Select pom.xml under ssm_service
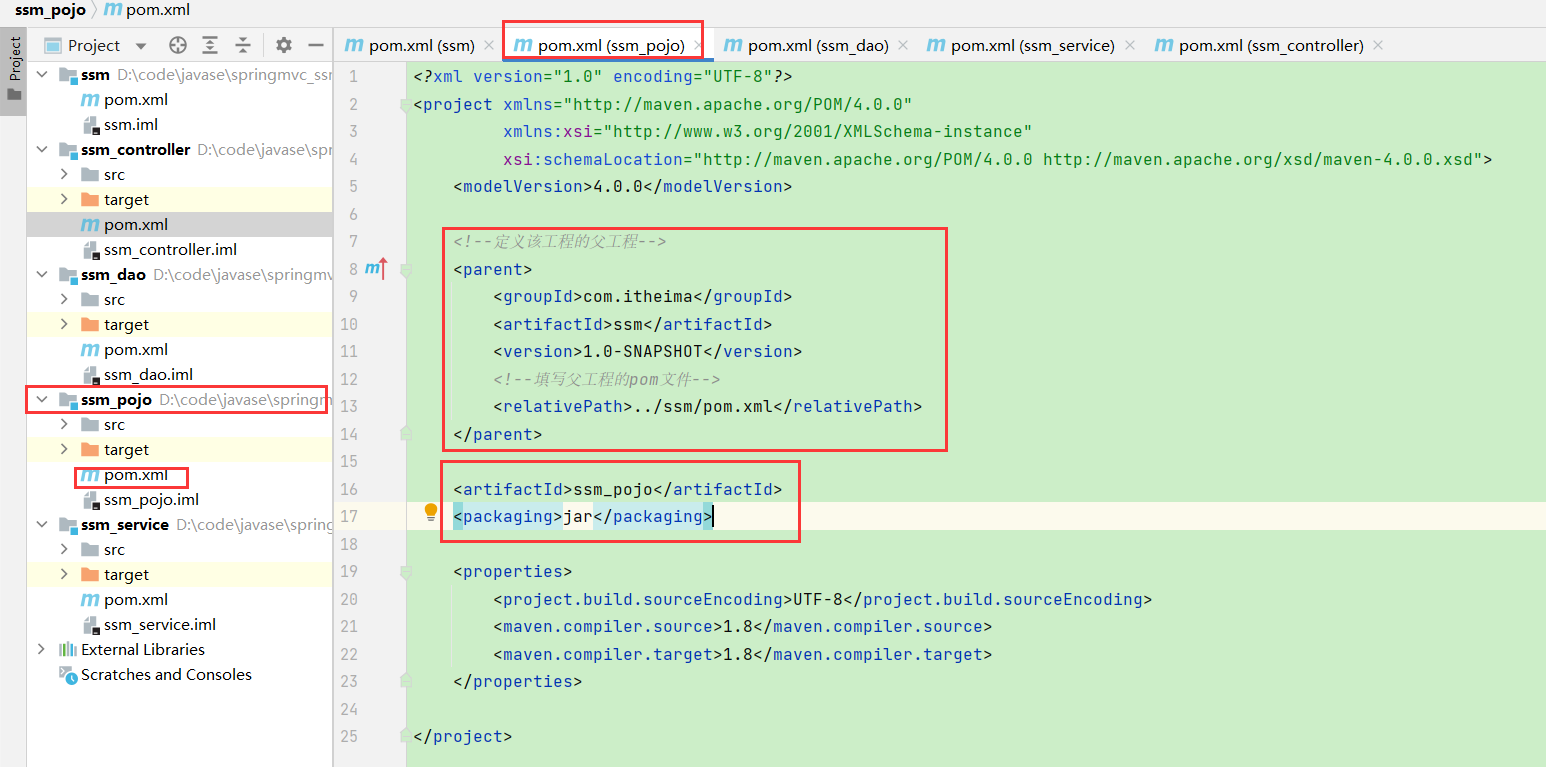 (x=135, y=600)
